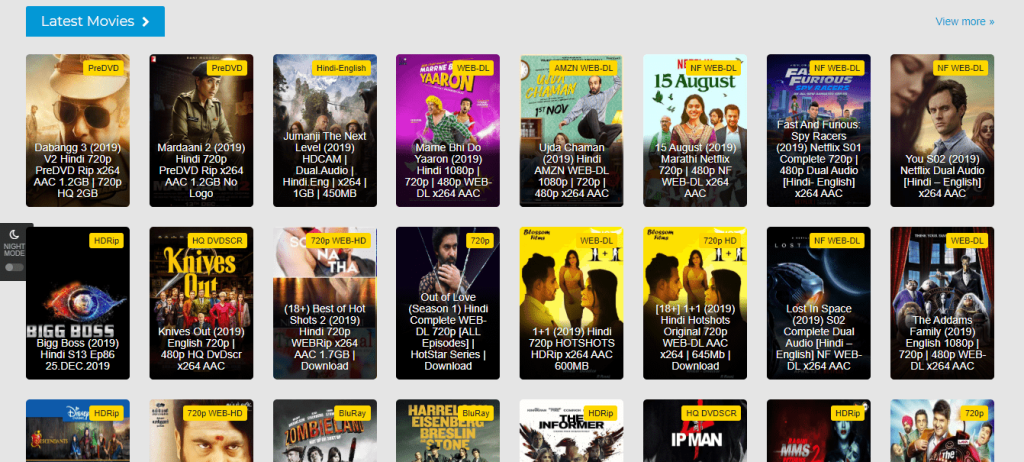Click the Marne Bhi Do Yaaron poster
Screen dimensions: 1024x462
448,130
